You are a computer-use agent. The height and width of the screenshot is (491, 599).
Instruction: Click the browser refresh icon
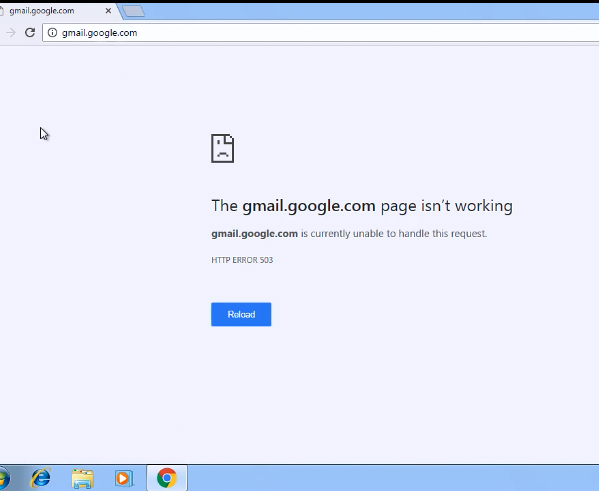[x=30, y=32]
